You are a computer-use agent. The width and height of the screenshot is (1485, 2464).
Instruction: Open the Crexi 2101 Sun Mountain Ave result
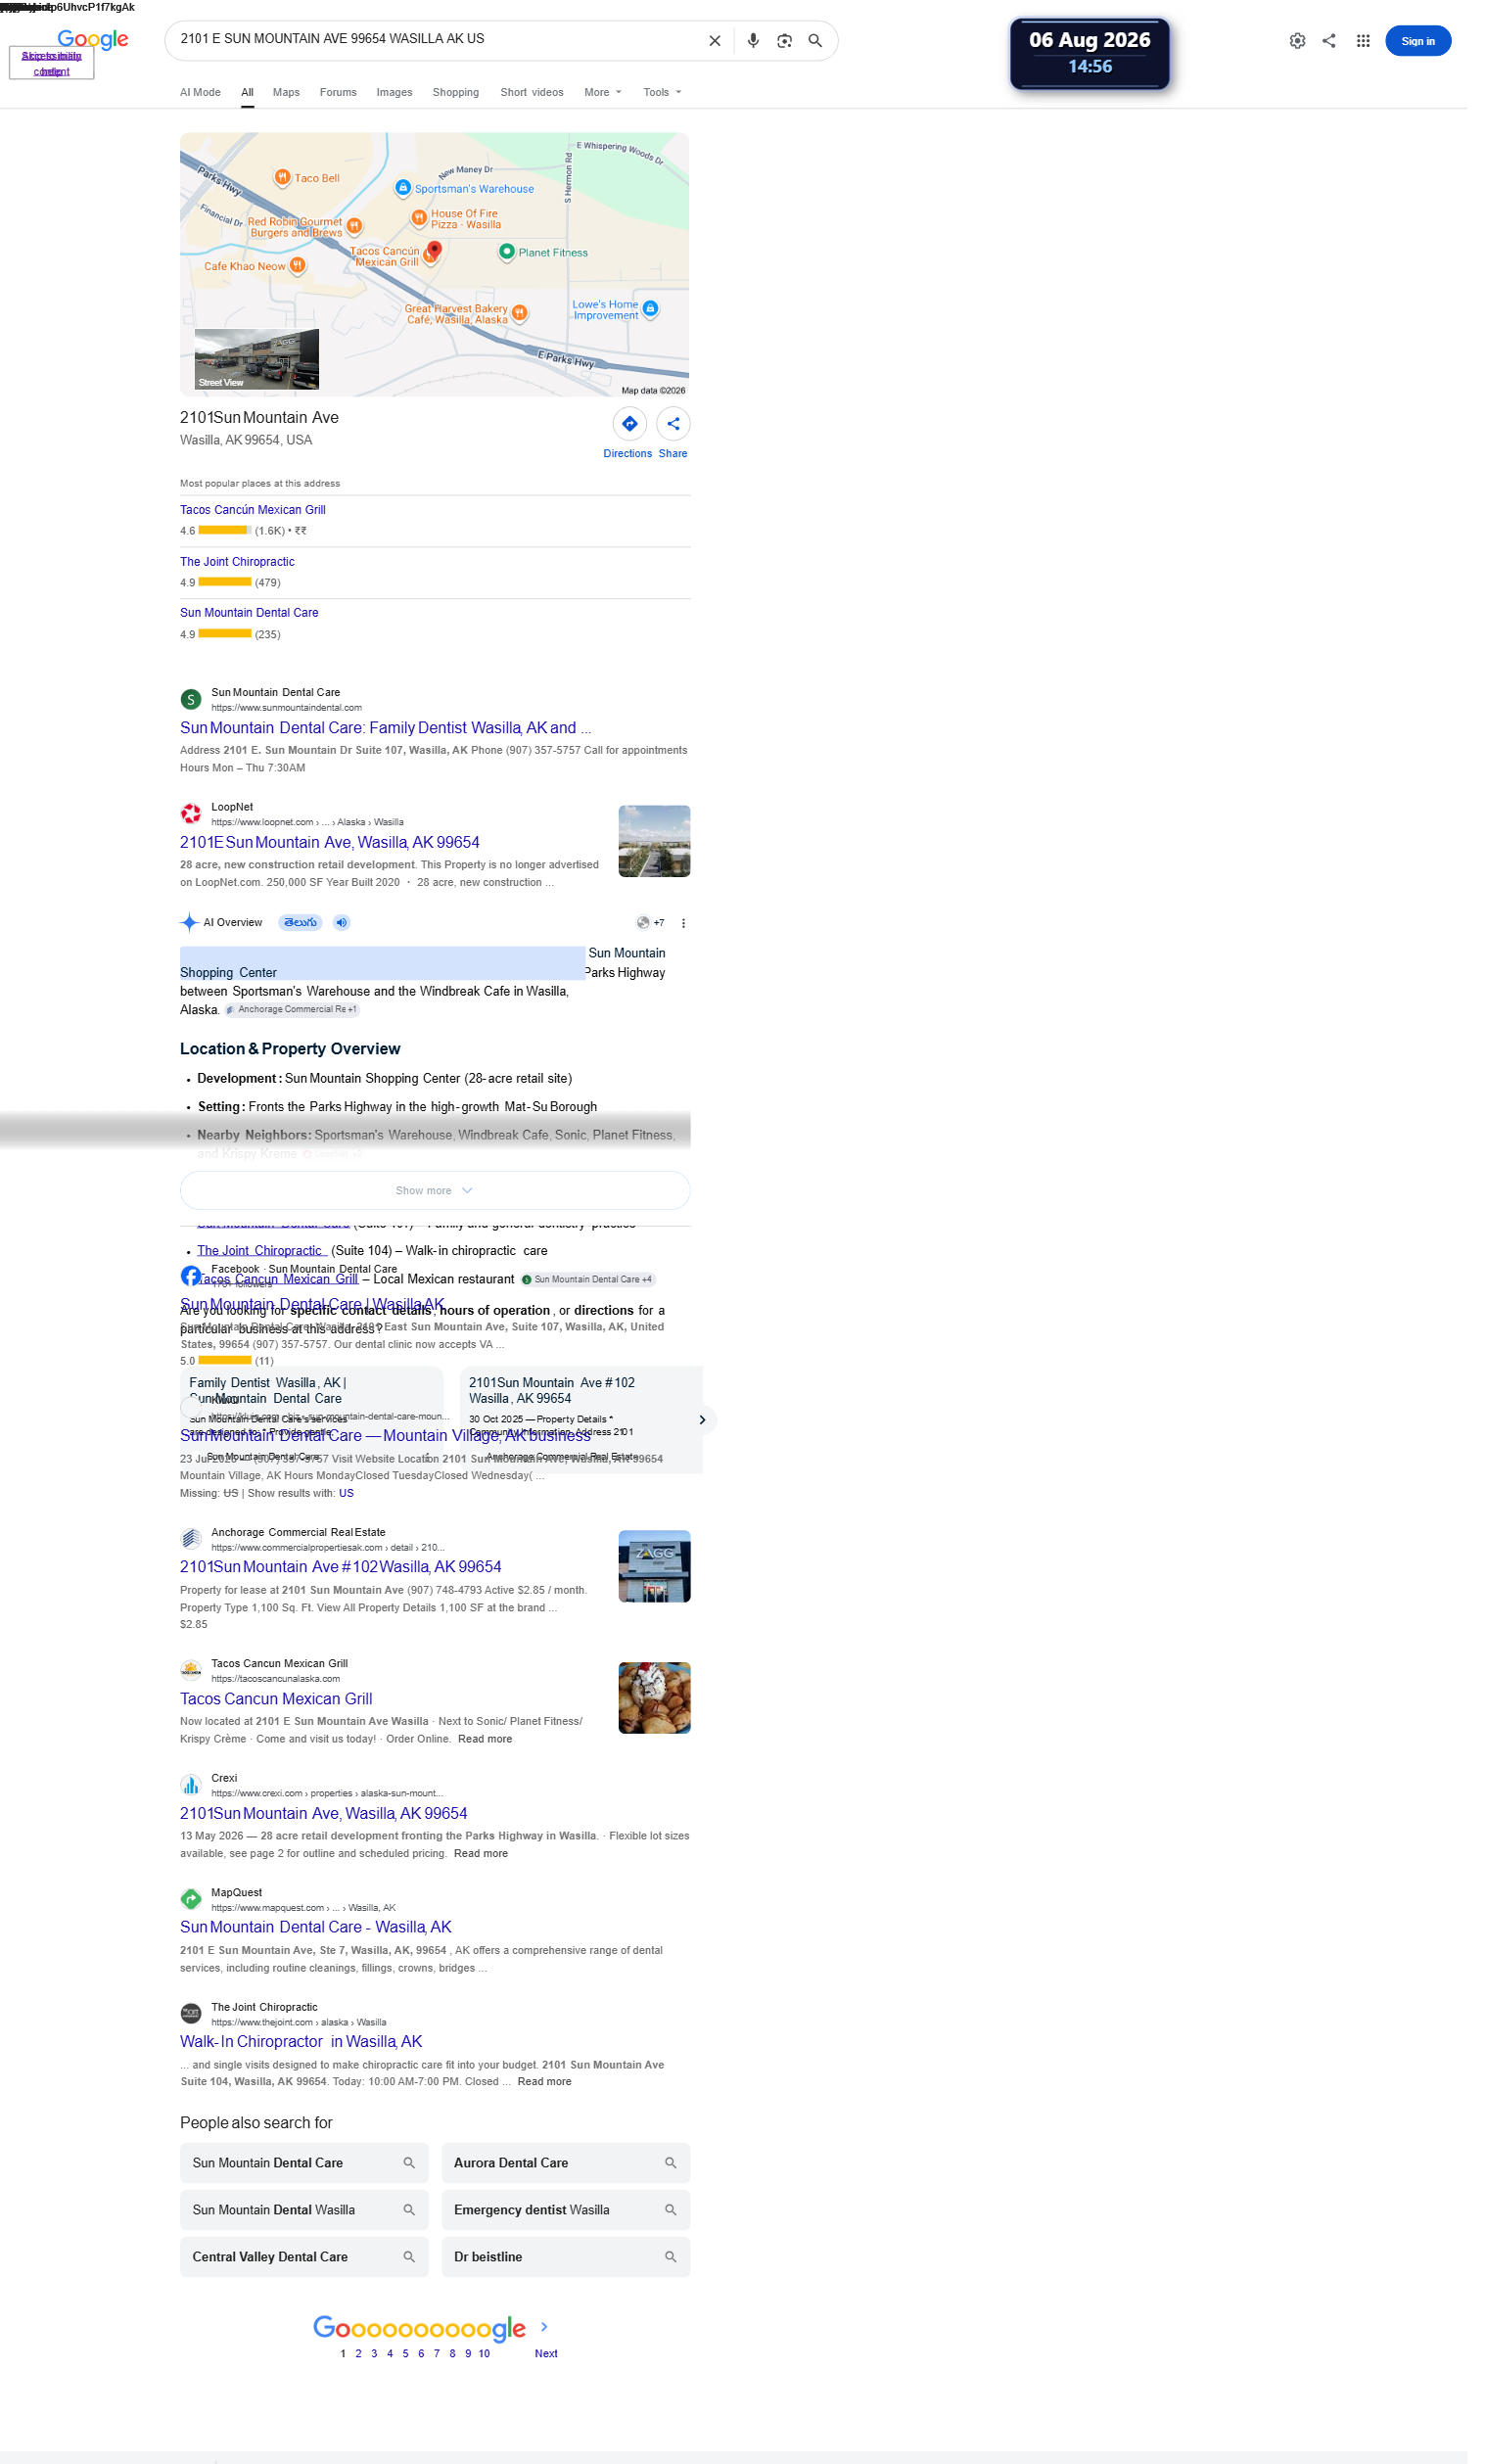click(x=324, y=1813)
